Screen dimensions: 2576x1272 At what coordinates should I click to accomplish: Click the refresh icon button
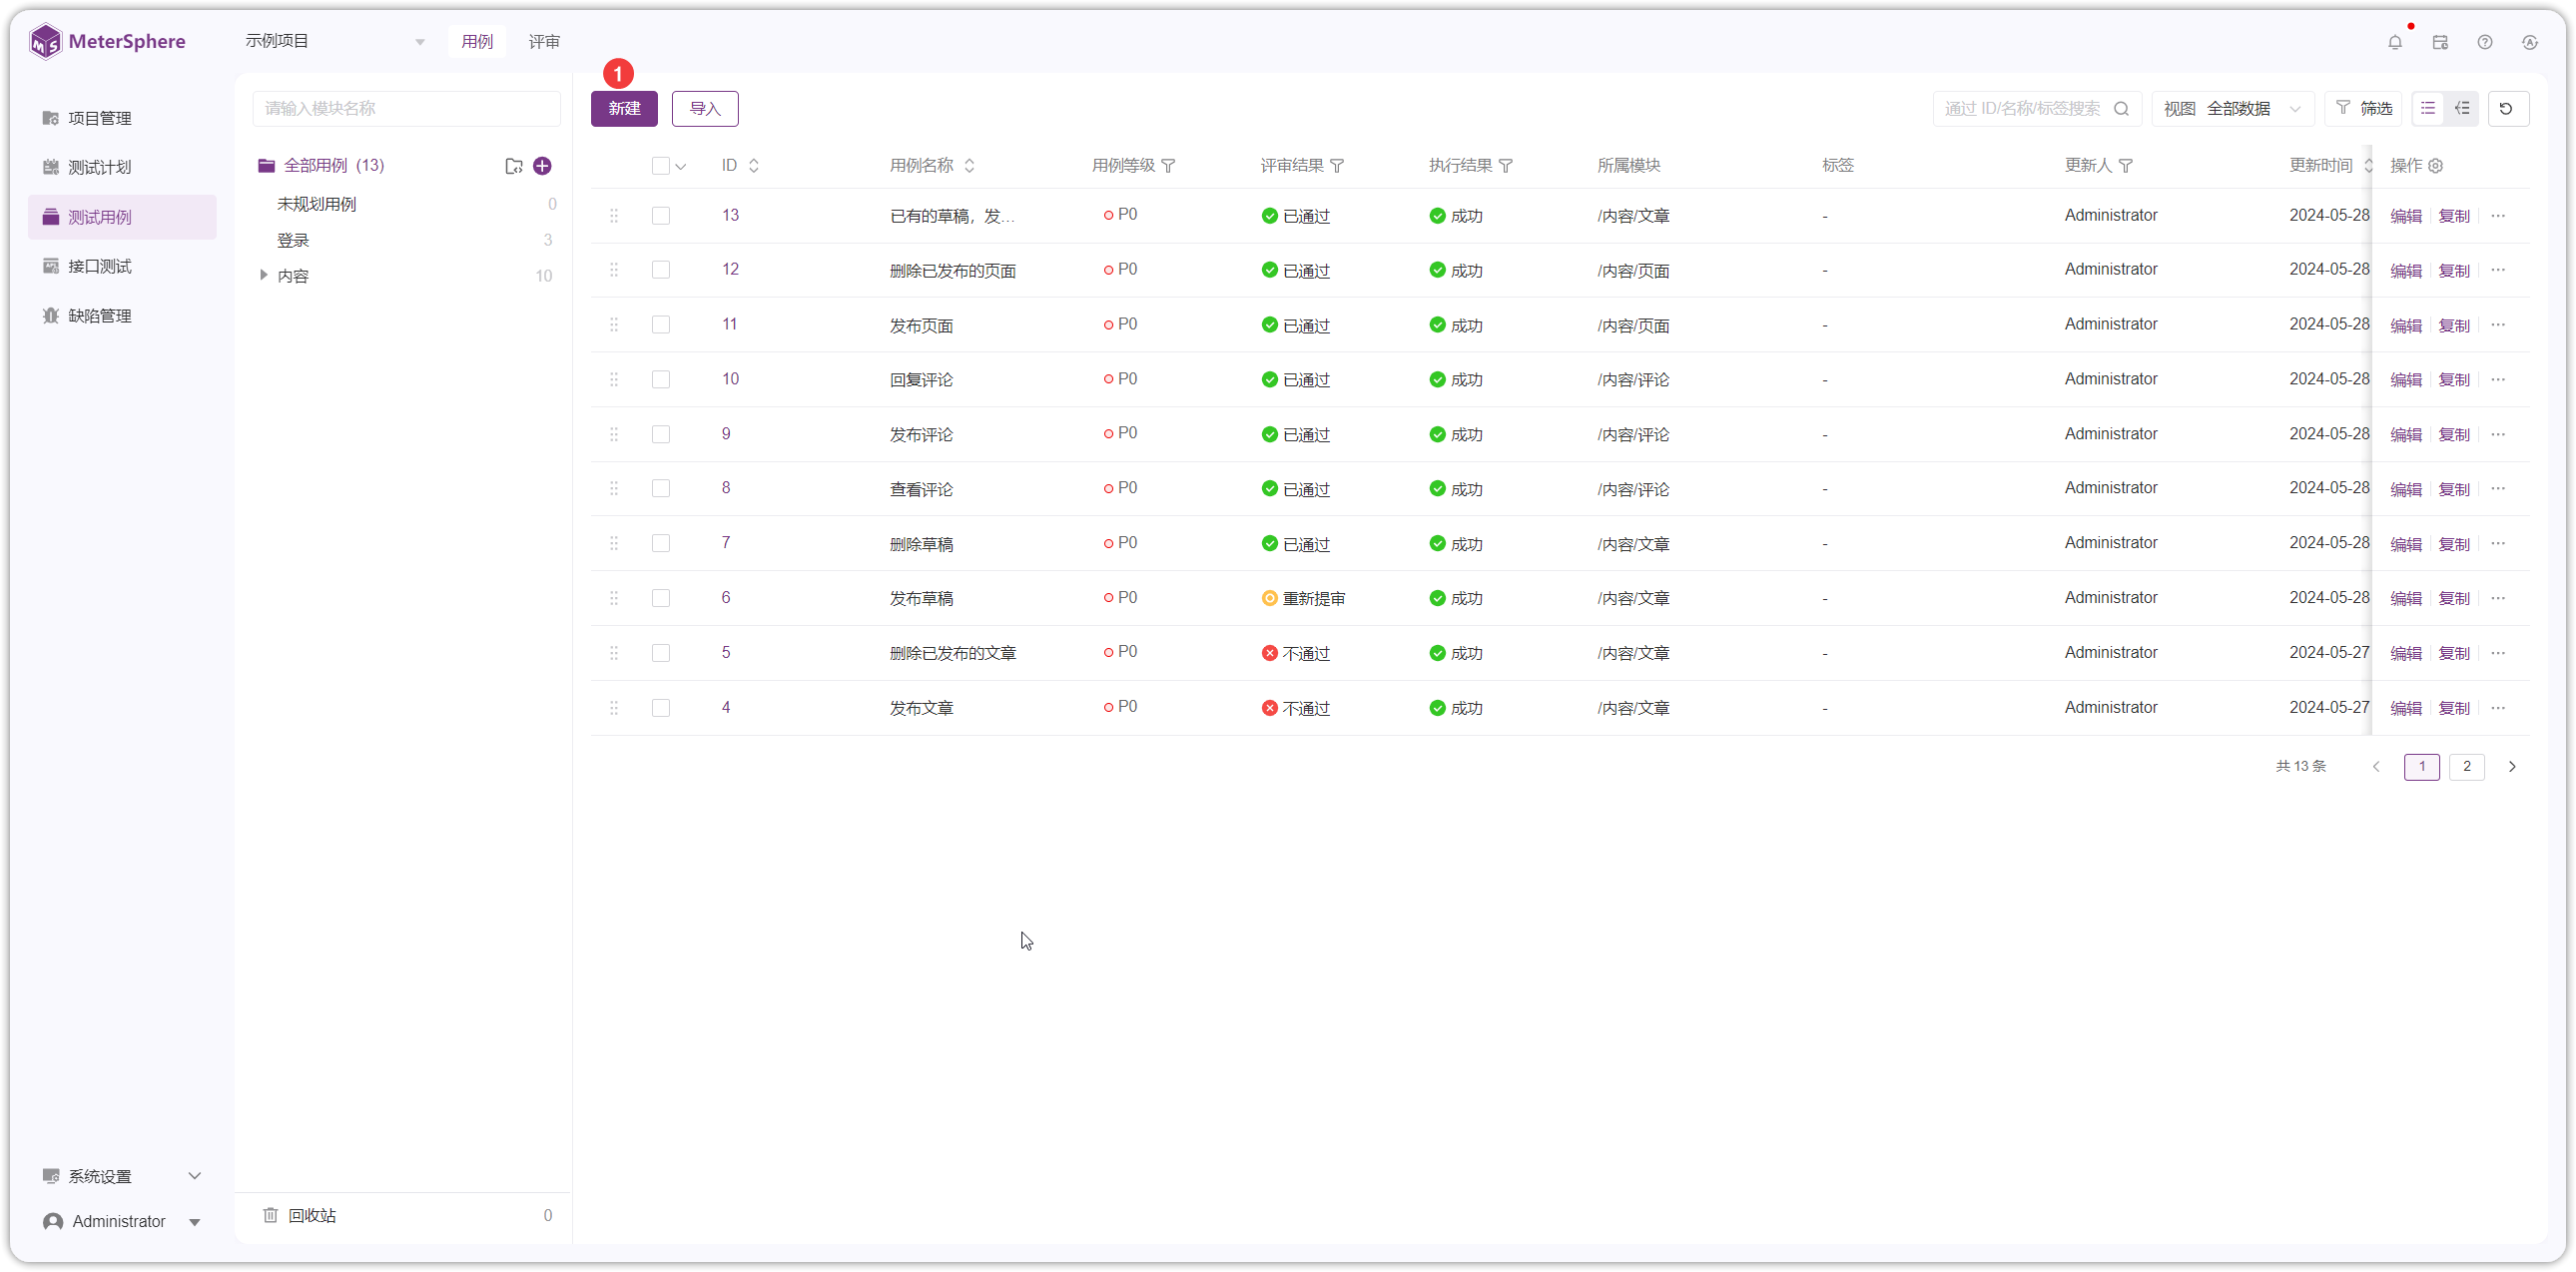coord(2506,108)
